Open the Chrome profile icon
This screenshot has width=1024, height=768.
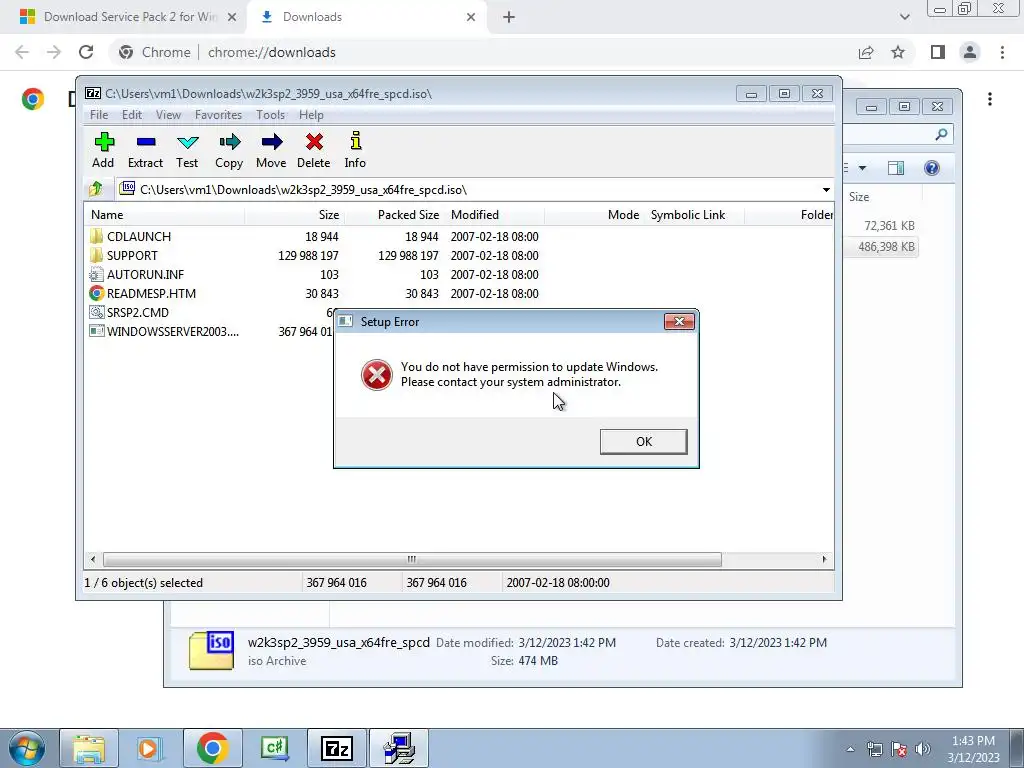coord(970,52)
